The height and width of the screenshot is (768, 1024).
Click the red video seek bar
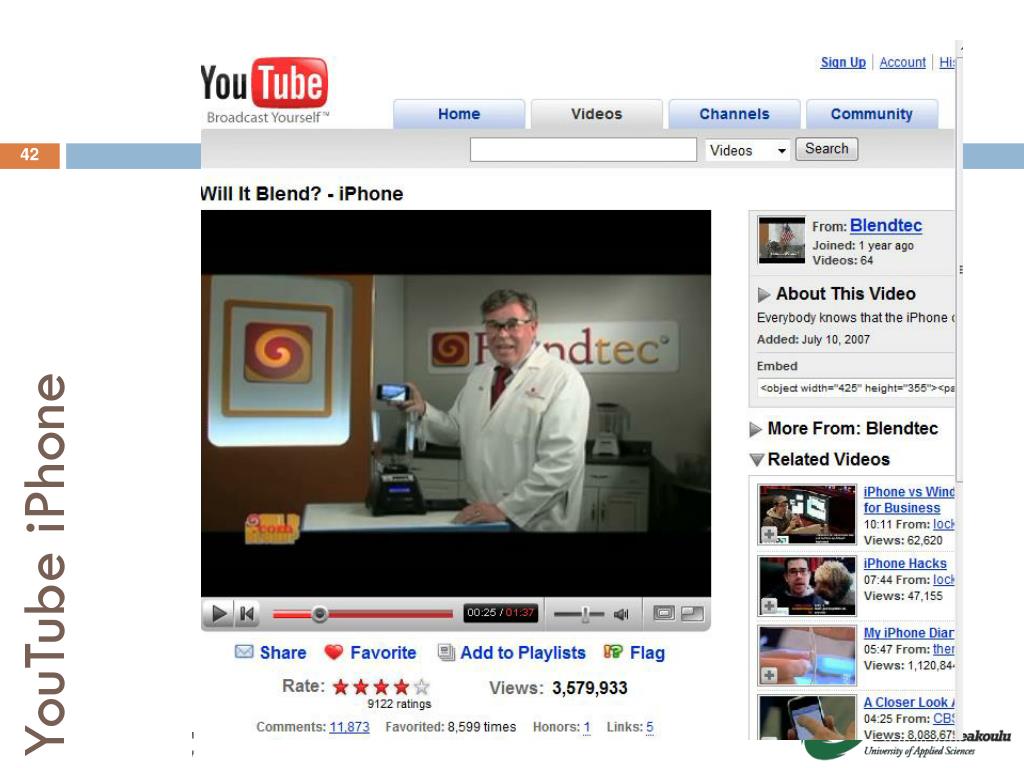[362, 614]
